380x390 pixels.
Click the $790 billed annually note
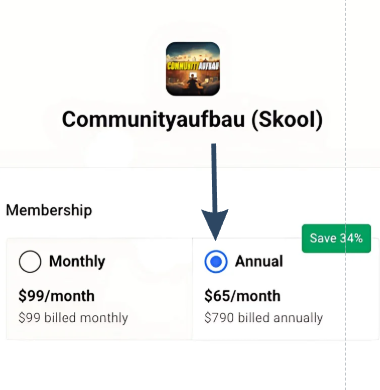[264, 318]
